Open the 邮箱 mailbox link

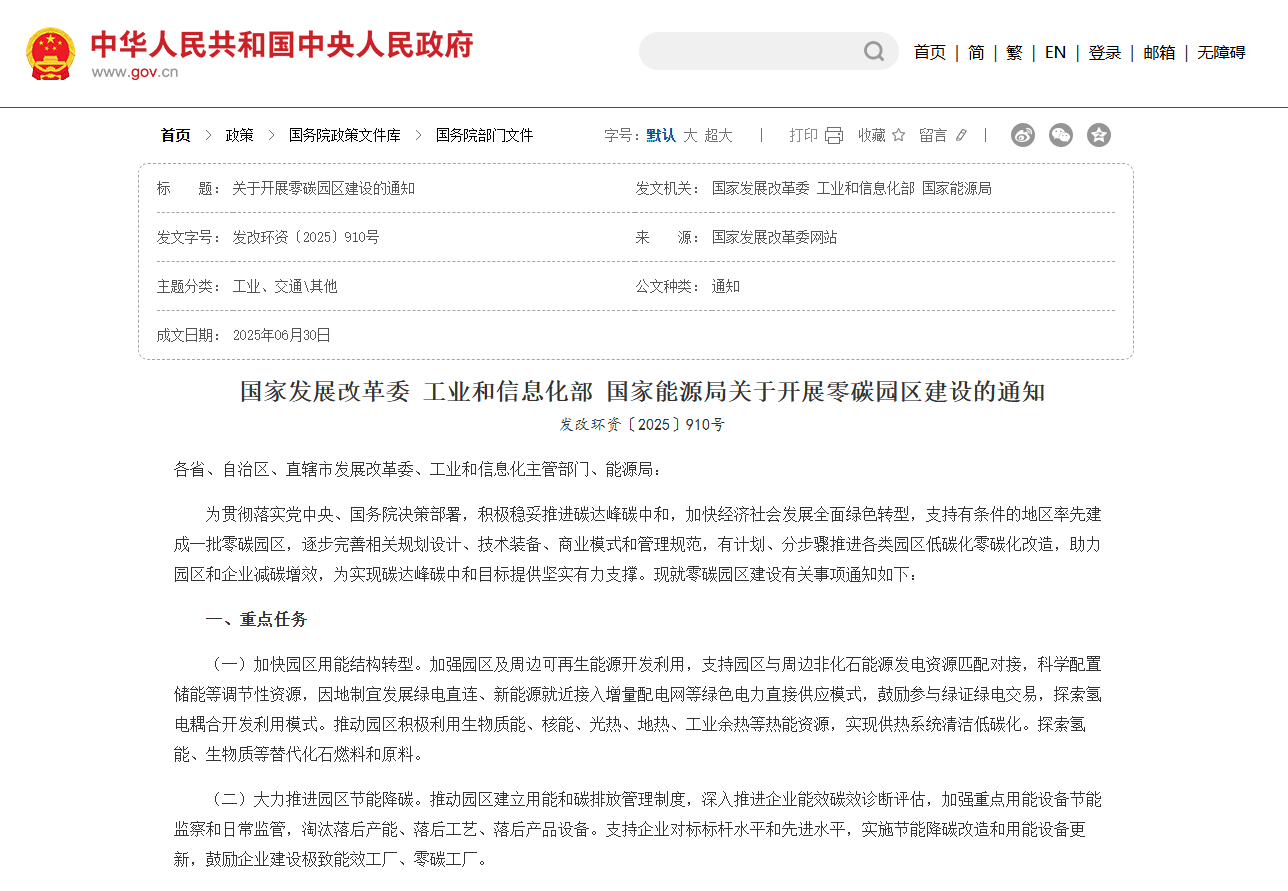click(1159, 53)
